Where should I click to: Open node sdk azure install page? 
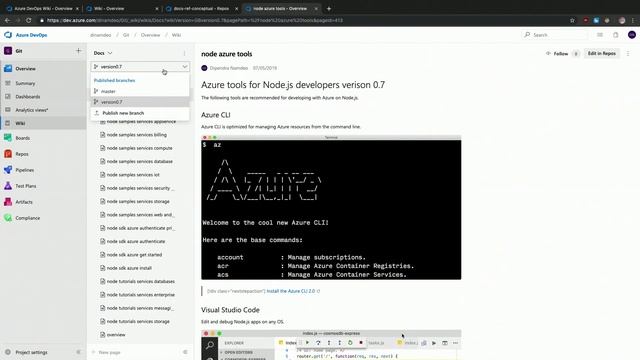point(129,268)
